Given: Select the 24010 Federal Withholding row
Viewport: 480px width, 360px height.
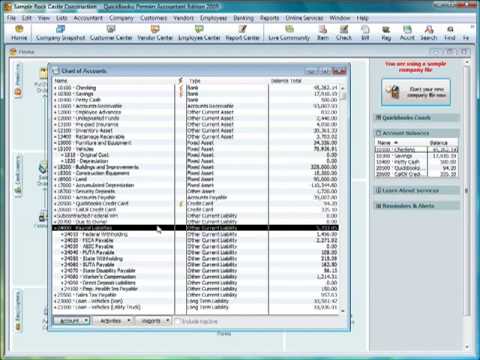Looking at the screenshot, I should click(196, 234).
